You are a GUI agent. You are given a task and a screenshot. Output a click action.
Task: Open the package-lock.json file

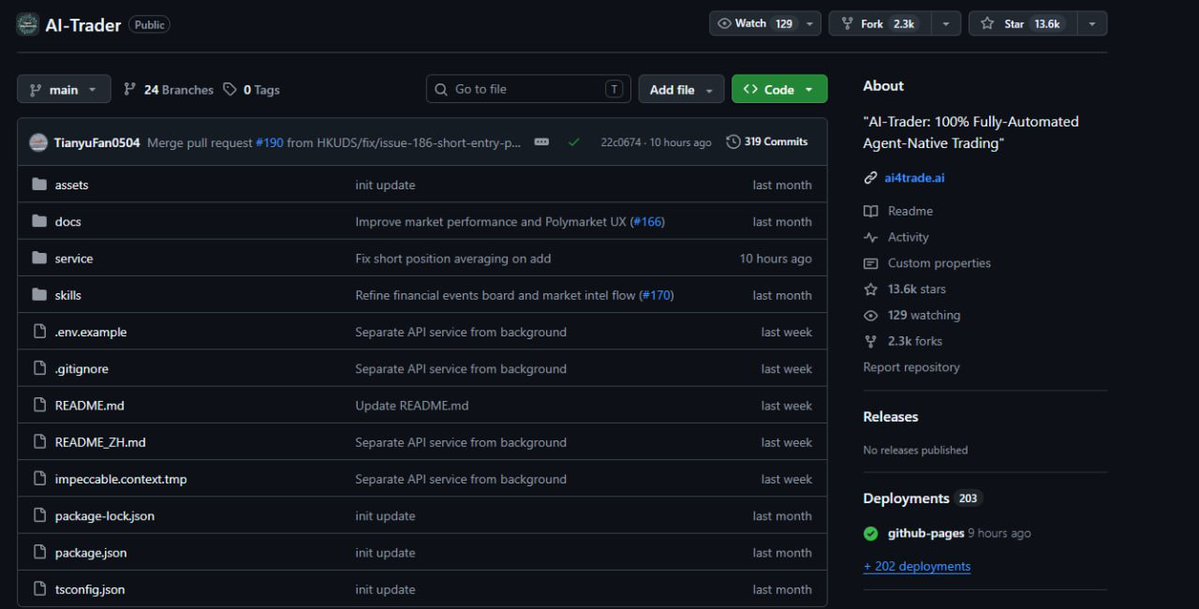pyautogui.click(x=105, y=516)
